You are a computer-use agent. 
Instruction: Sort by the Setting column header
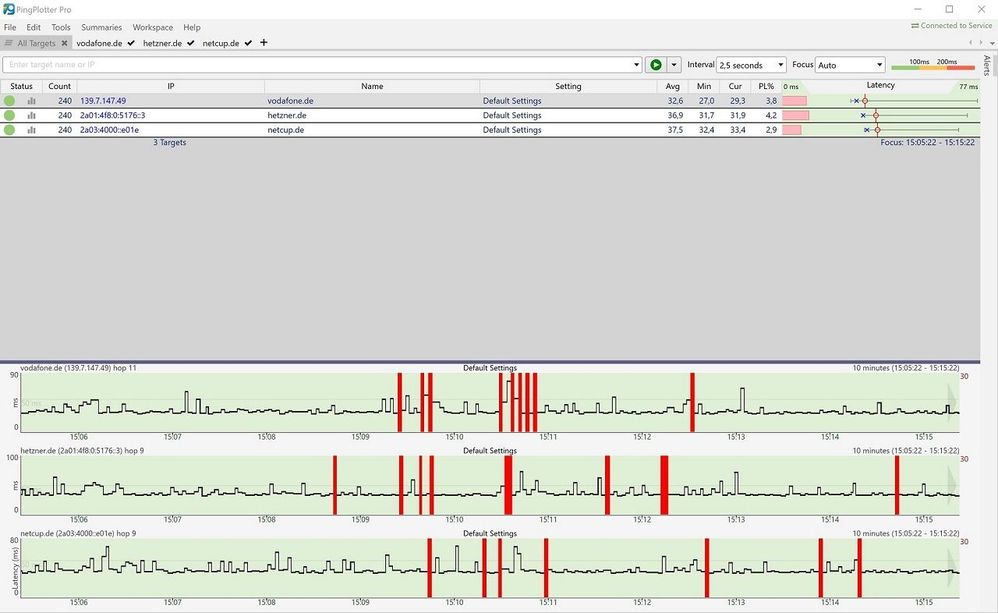[x=568, y=86]
